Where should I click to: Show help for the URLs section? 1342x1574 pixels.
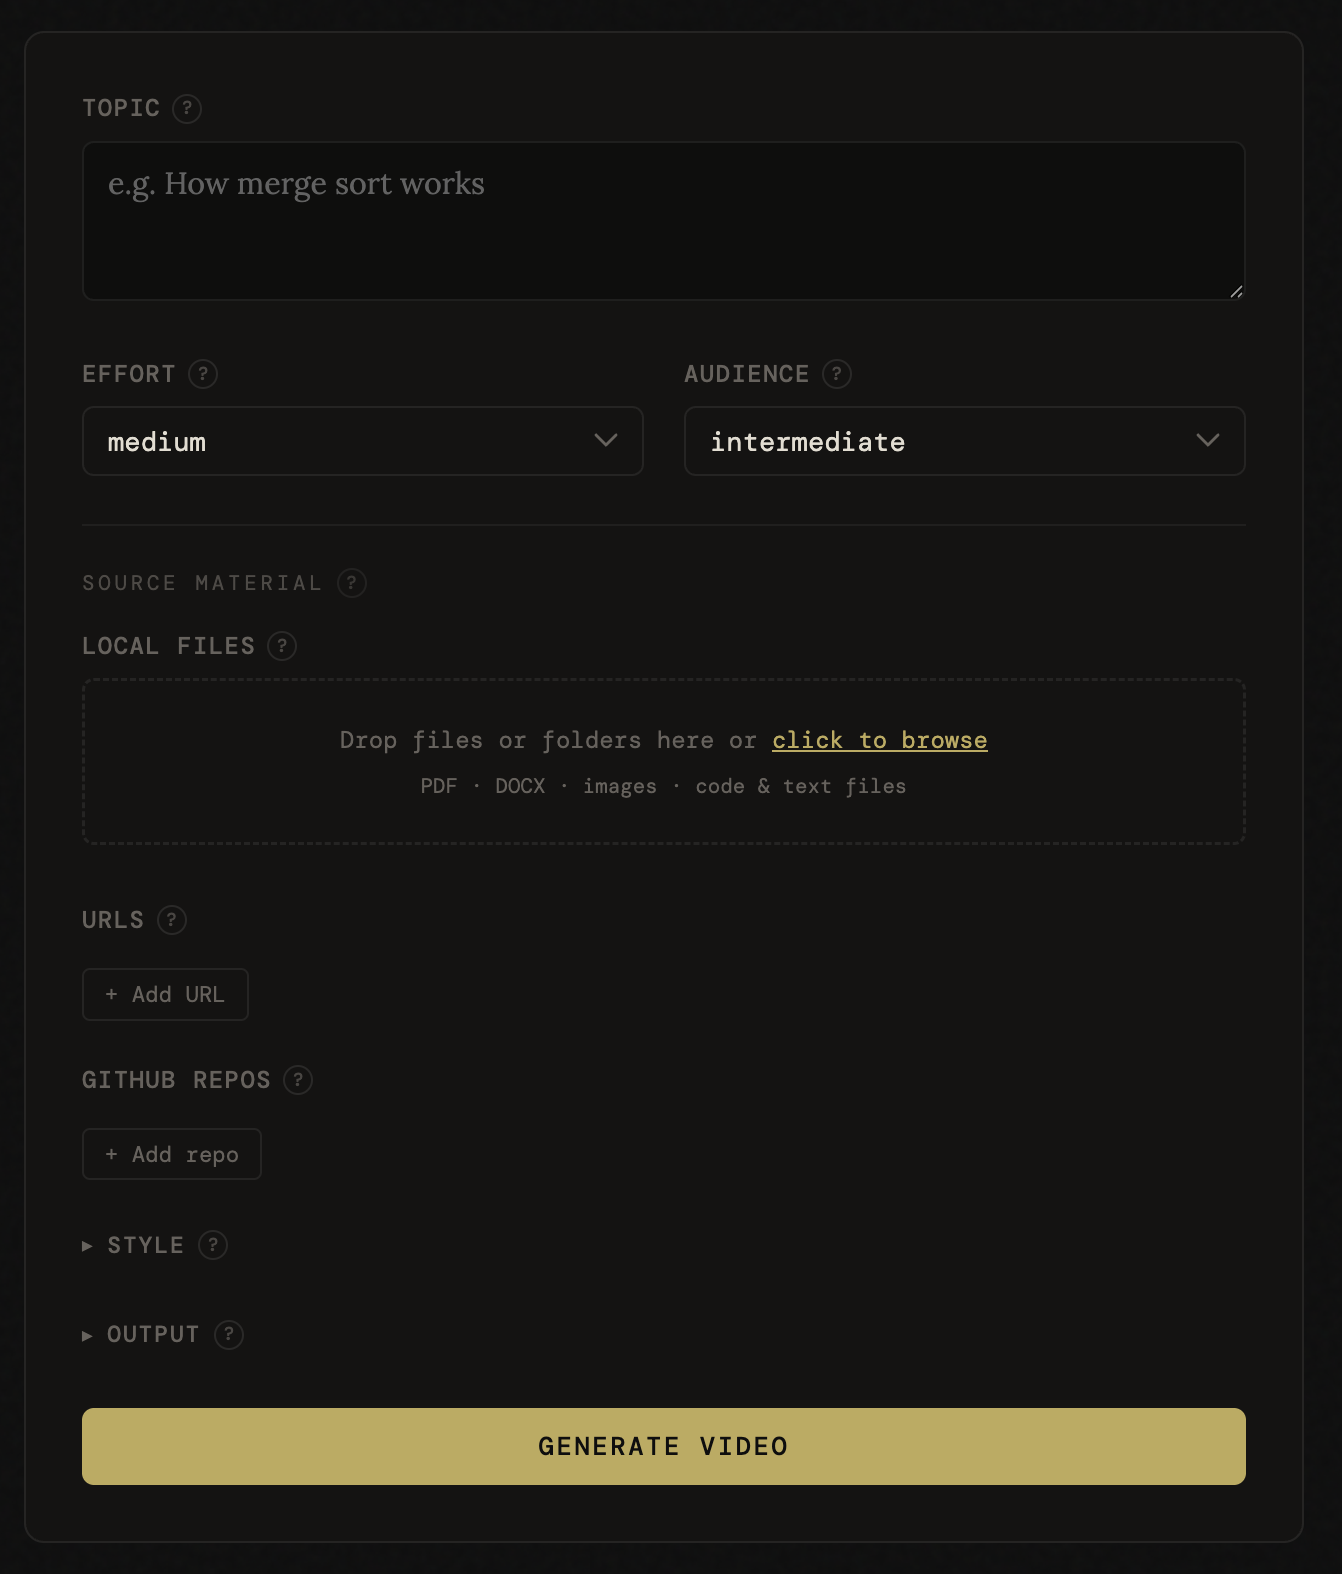point(172,920)
